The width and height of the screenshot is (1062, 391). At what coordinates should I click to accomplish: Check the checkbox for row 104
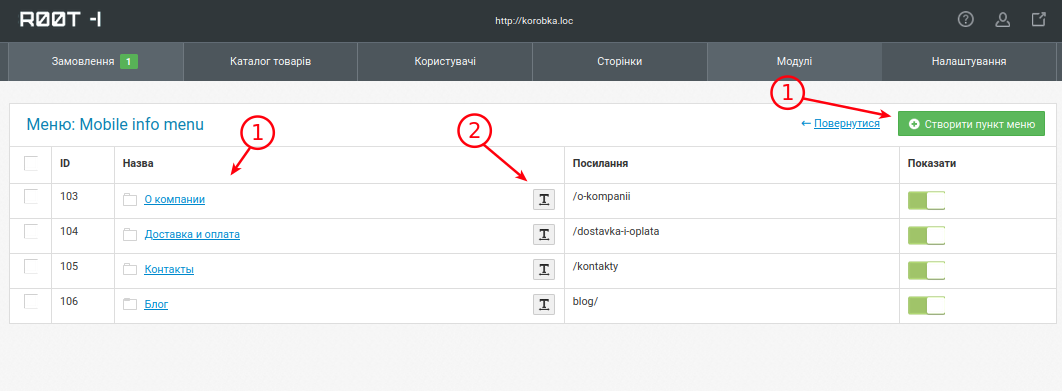coord(30,232)
